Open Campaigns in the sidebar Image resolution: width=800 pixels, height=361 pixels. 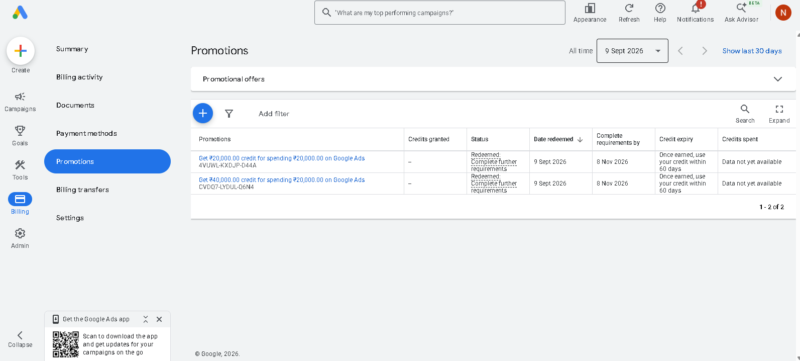[x=20, y=102]
